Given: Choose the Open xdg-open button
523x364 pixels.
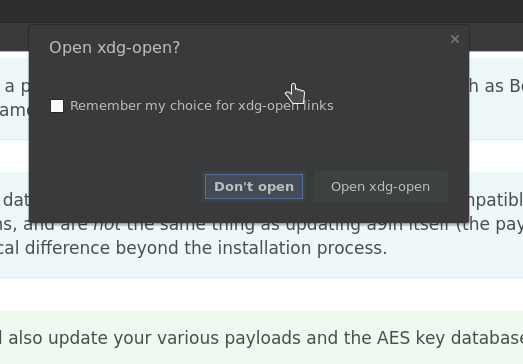Looking at the screenshot, I should click(381, 187).
